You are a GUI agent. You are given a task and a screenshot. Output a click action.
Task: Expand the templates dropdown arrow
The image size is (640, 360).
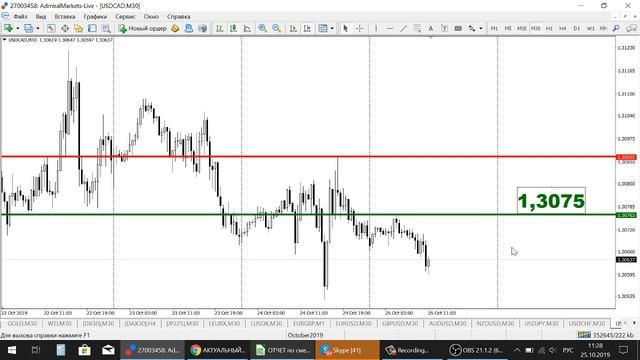[x=332, y=28]
